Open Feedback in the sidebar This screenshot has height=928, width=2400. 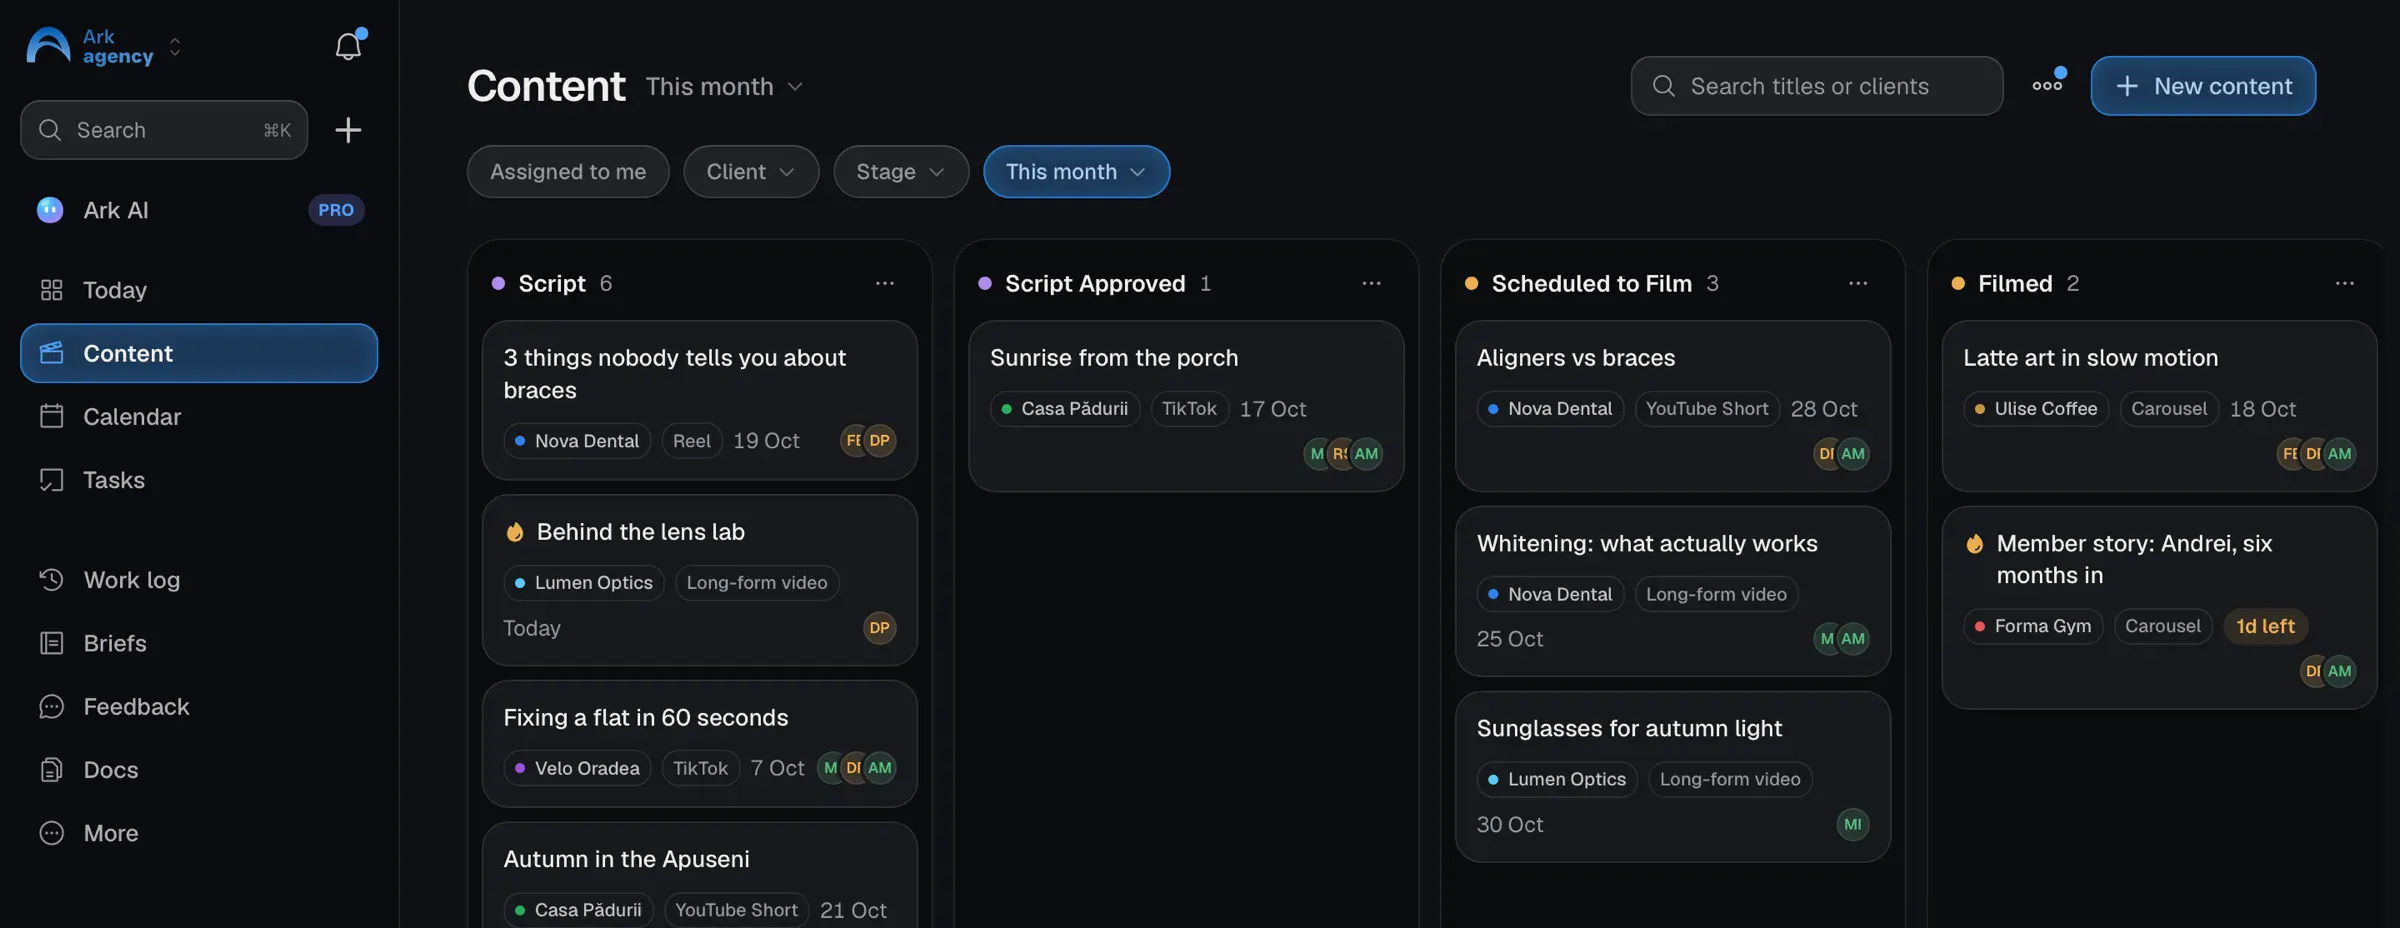[199, 707]
